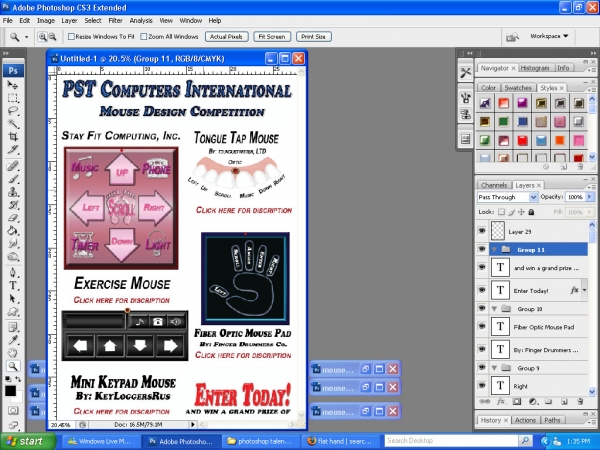The image size is (600, 450).
Task: Switch to the Histogram tab
Action: pyautogui.click(x=535, y=68)
